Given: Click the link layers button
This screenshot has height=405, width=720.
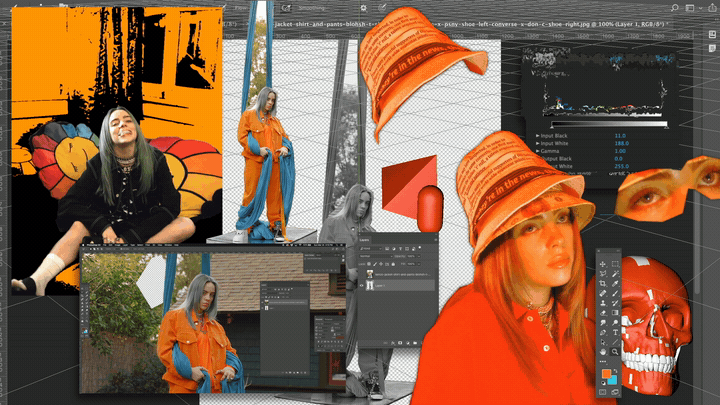Looking at the screenshot, I should point(386,343).
